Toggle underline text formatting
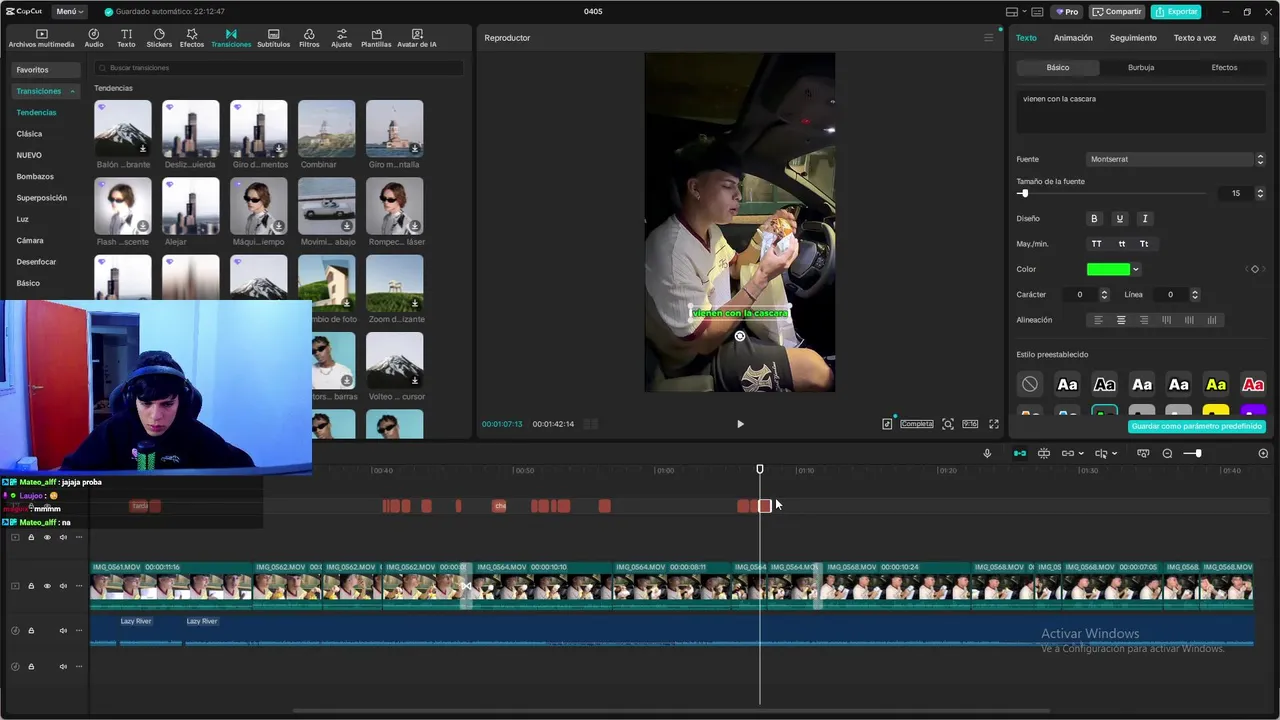Screen dimensions: 1280x720 [1119, 218]
